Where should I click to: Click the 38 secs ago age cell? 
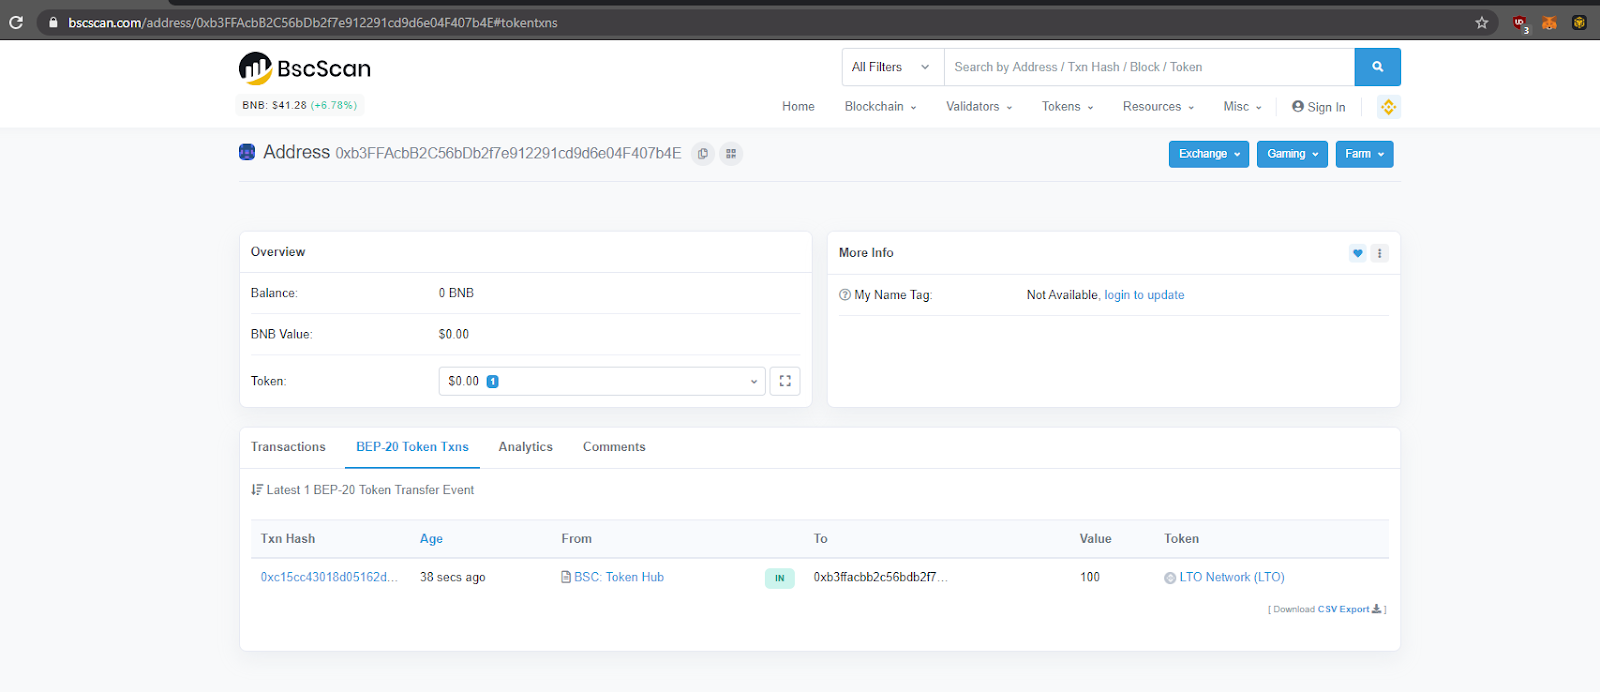(x=452, y=577)
